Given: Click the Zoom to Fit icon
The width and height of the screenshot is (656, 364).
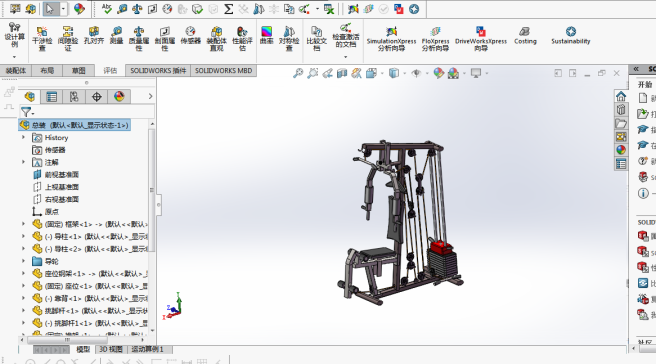Looking at the screenshot, I should 298,73.
